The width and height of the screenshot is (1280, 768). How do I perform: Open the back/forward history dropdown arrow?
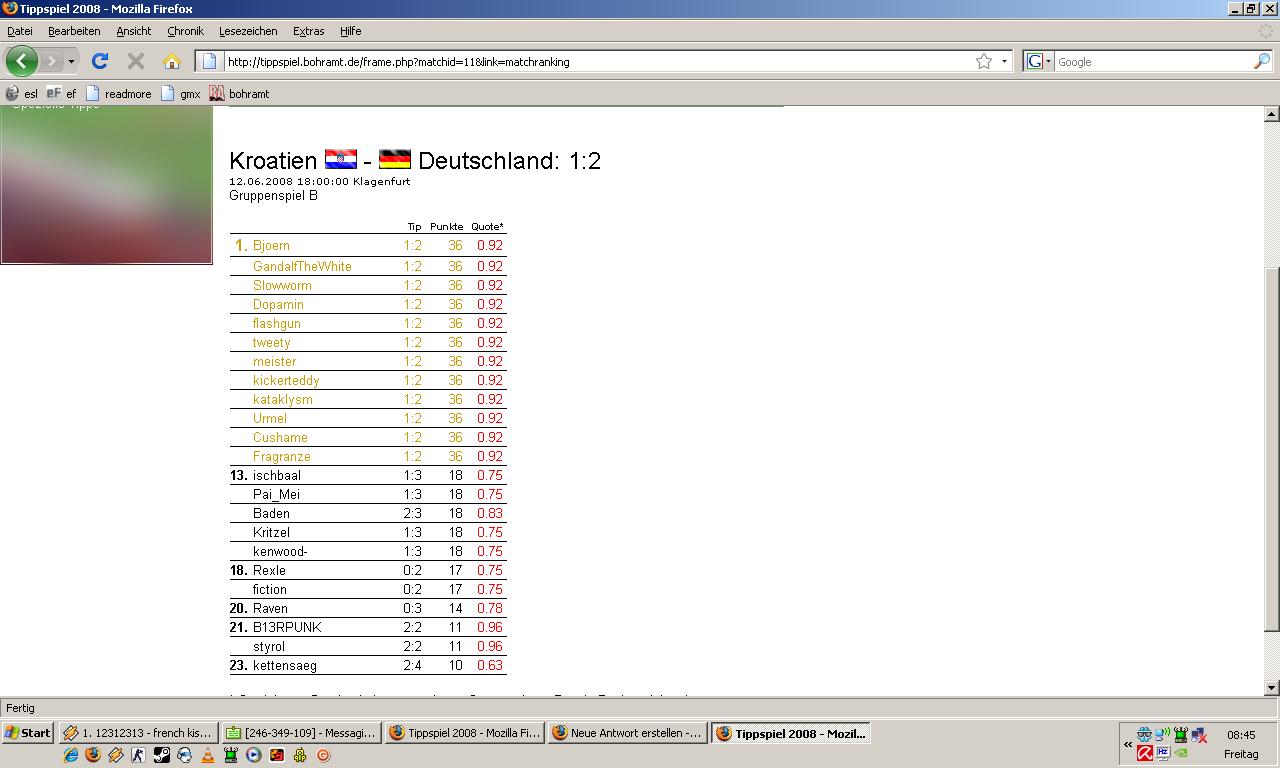click(x=71, y=61)
